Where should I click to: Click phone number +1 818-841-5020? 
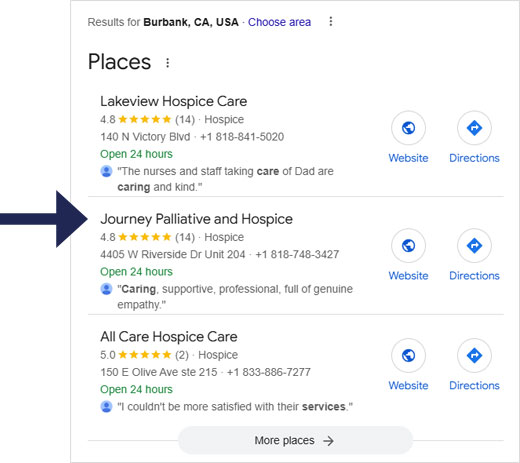point(242,137)
